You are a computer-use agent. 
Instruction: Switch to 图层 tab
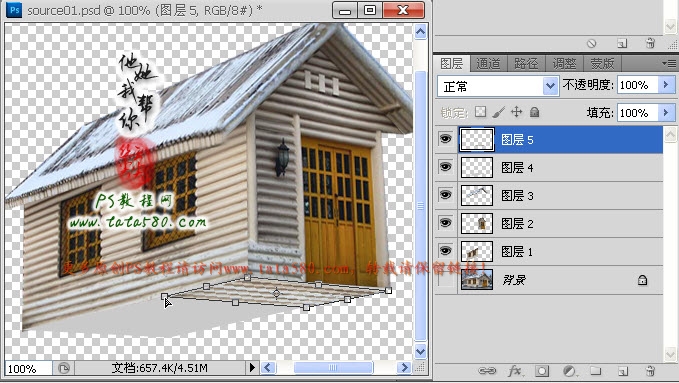[x=452, y=64]
